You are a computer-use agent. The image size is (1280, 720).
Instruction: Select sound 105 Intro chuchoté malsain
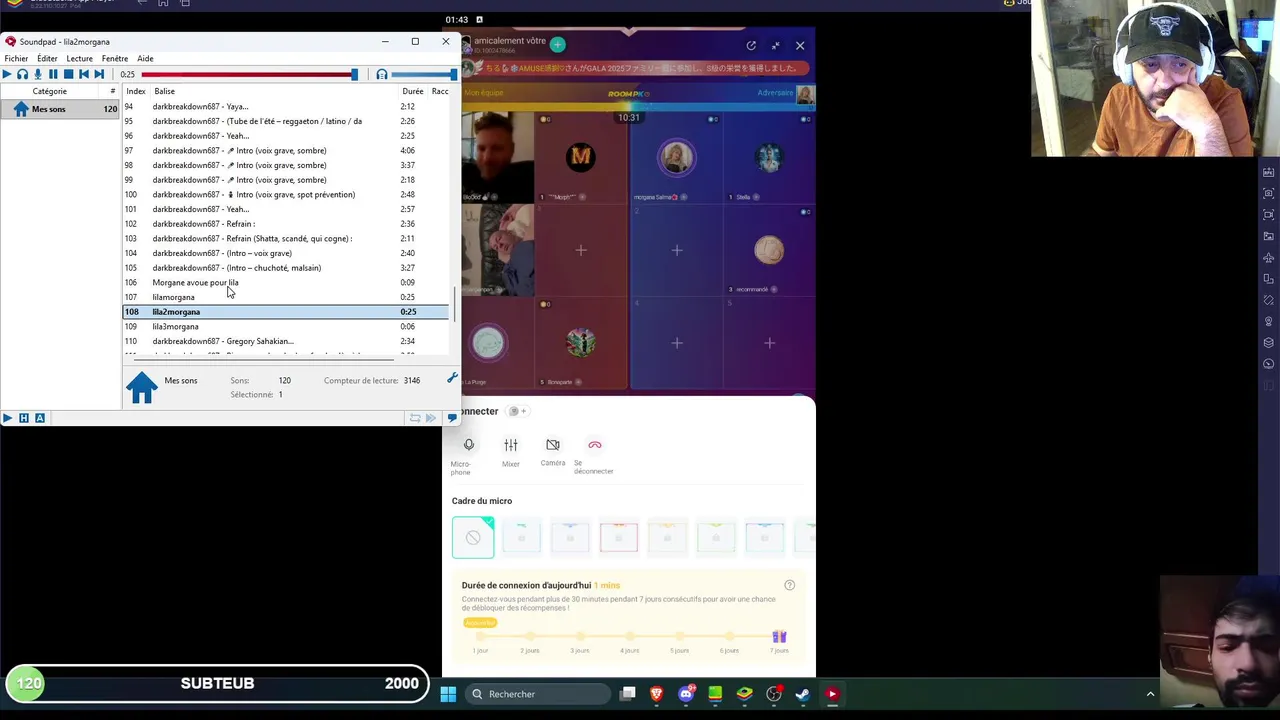pos(285,268)
